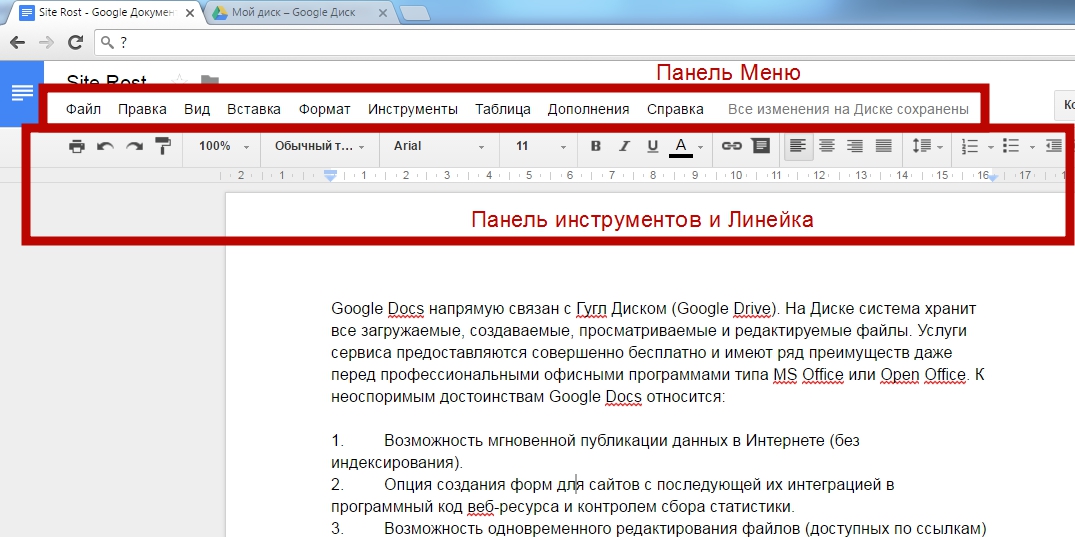Switch to the Мой диск browser tab
This screenshot has height=537, width=1075.
298,12
